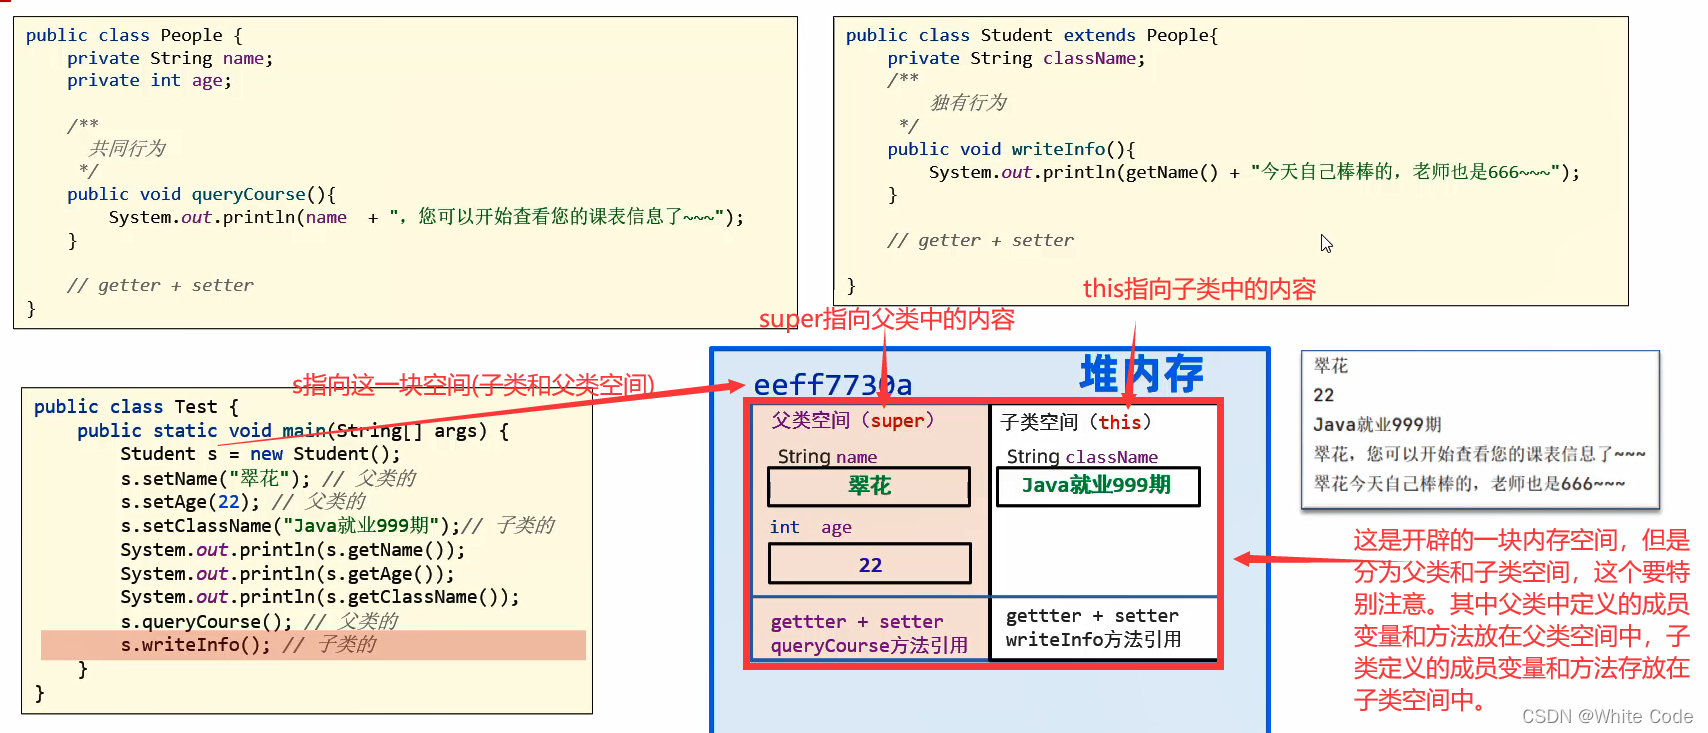
Task: Click the "Java就业999期" className value box
Action: 1098,486
